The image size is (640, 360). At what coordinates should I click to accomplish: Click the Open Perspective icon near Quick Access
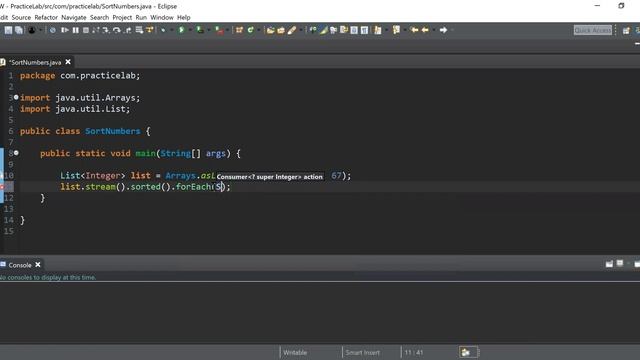[626, 31]
